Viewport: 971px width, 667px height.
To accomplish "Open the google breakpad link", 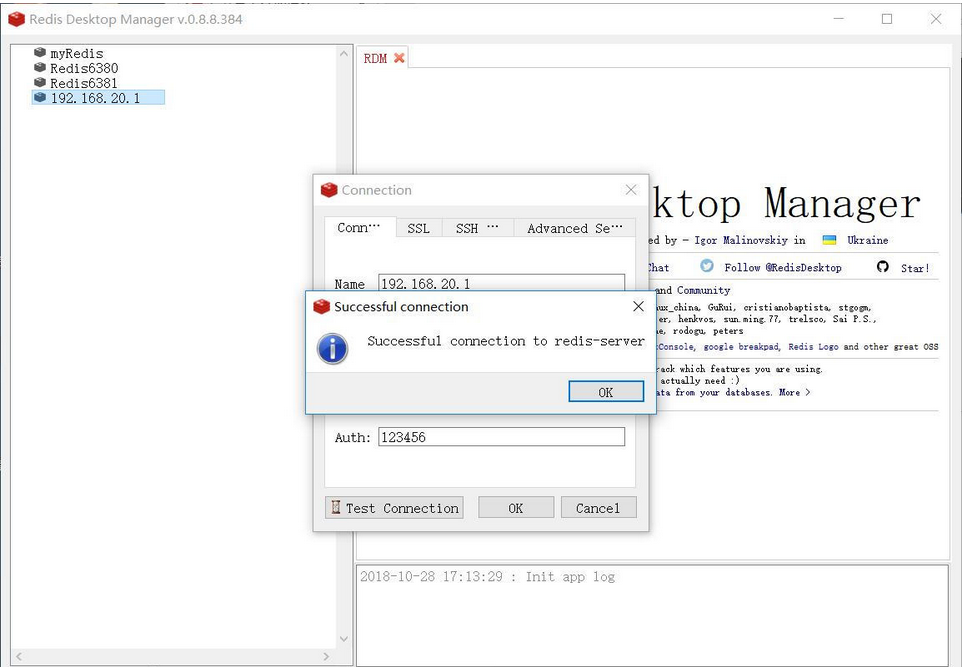I will 741,347.
